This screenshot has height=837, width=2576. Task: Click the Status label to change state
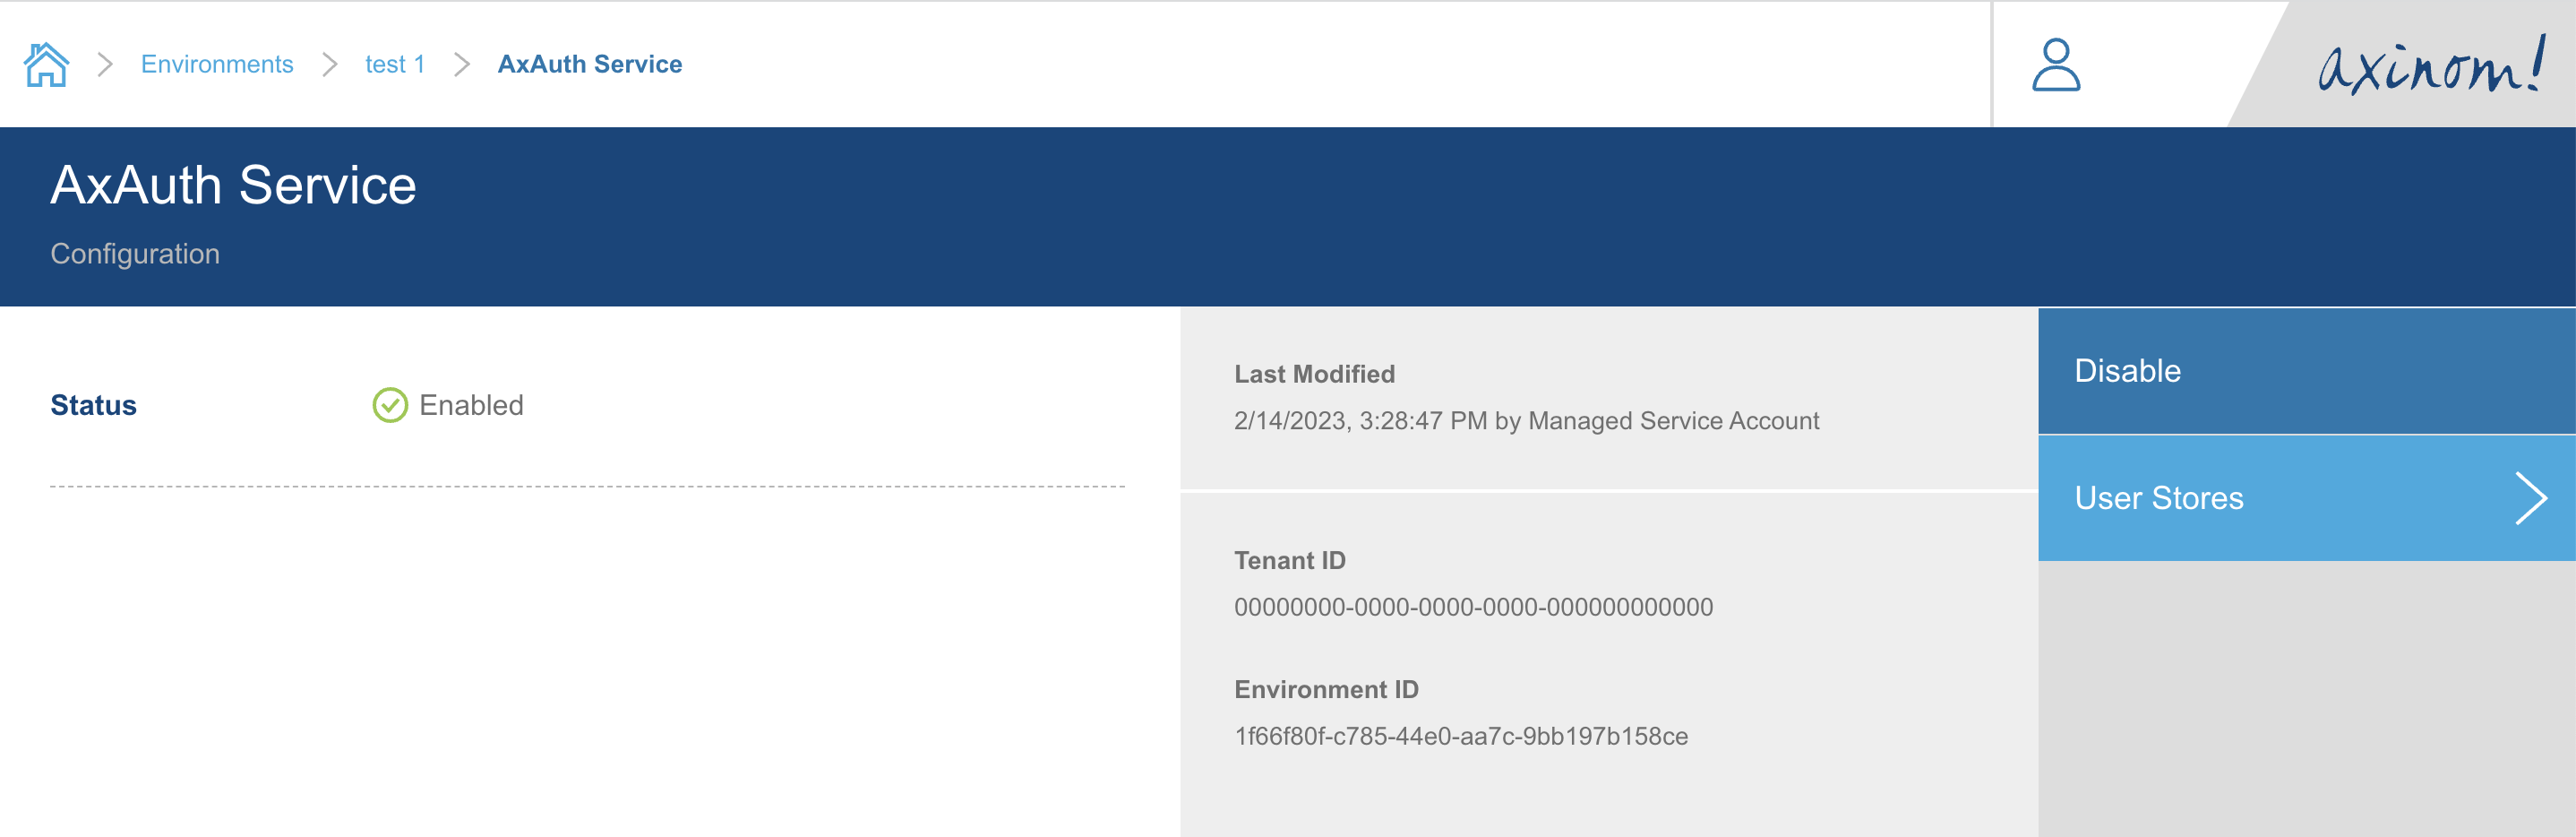click(x=93, y=405)
